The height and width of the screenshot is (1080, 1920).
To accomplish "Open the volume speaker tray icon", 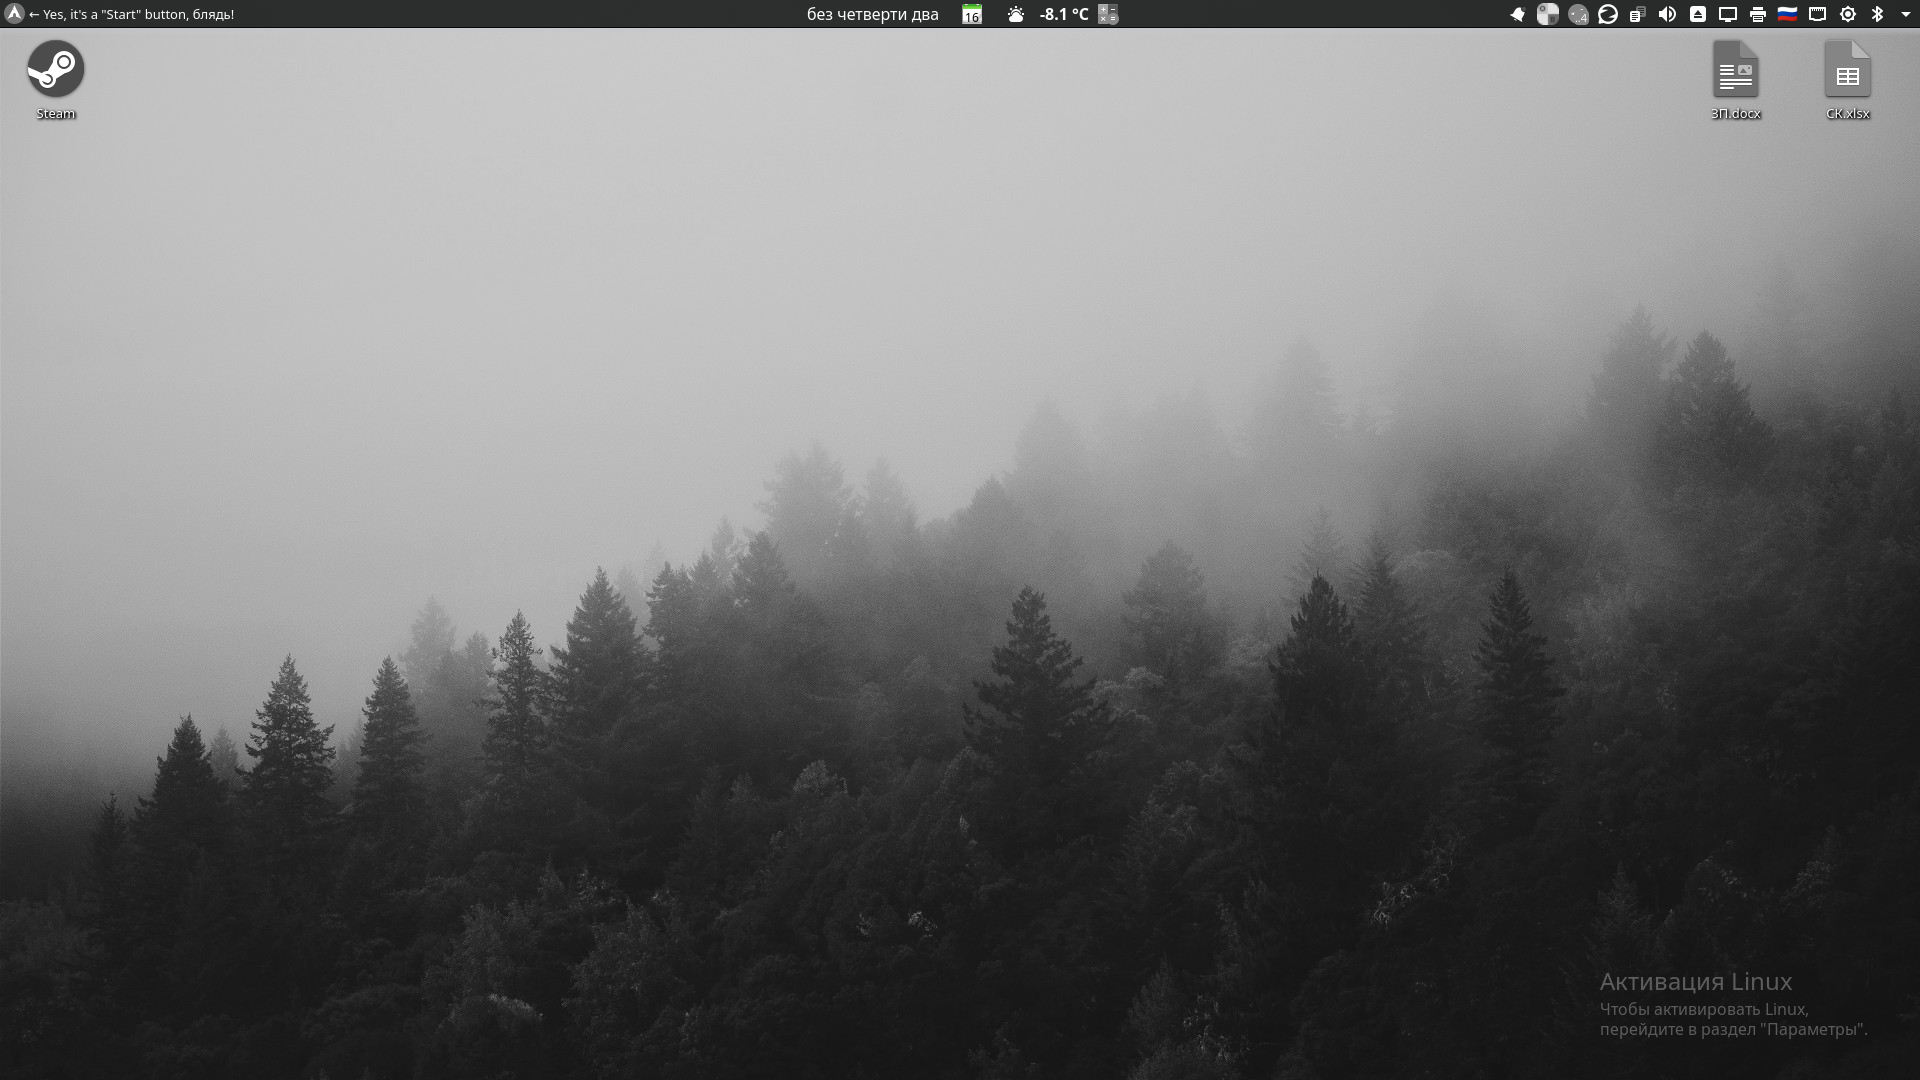I will pyautogui.click(x=1667, y=14).
